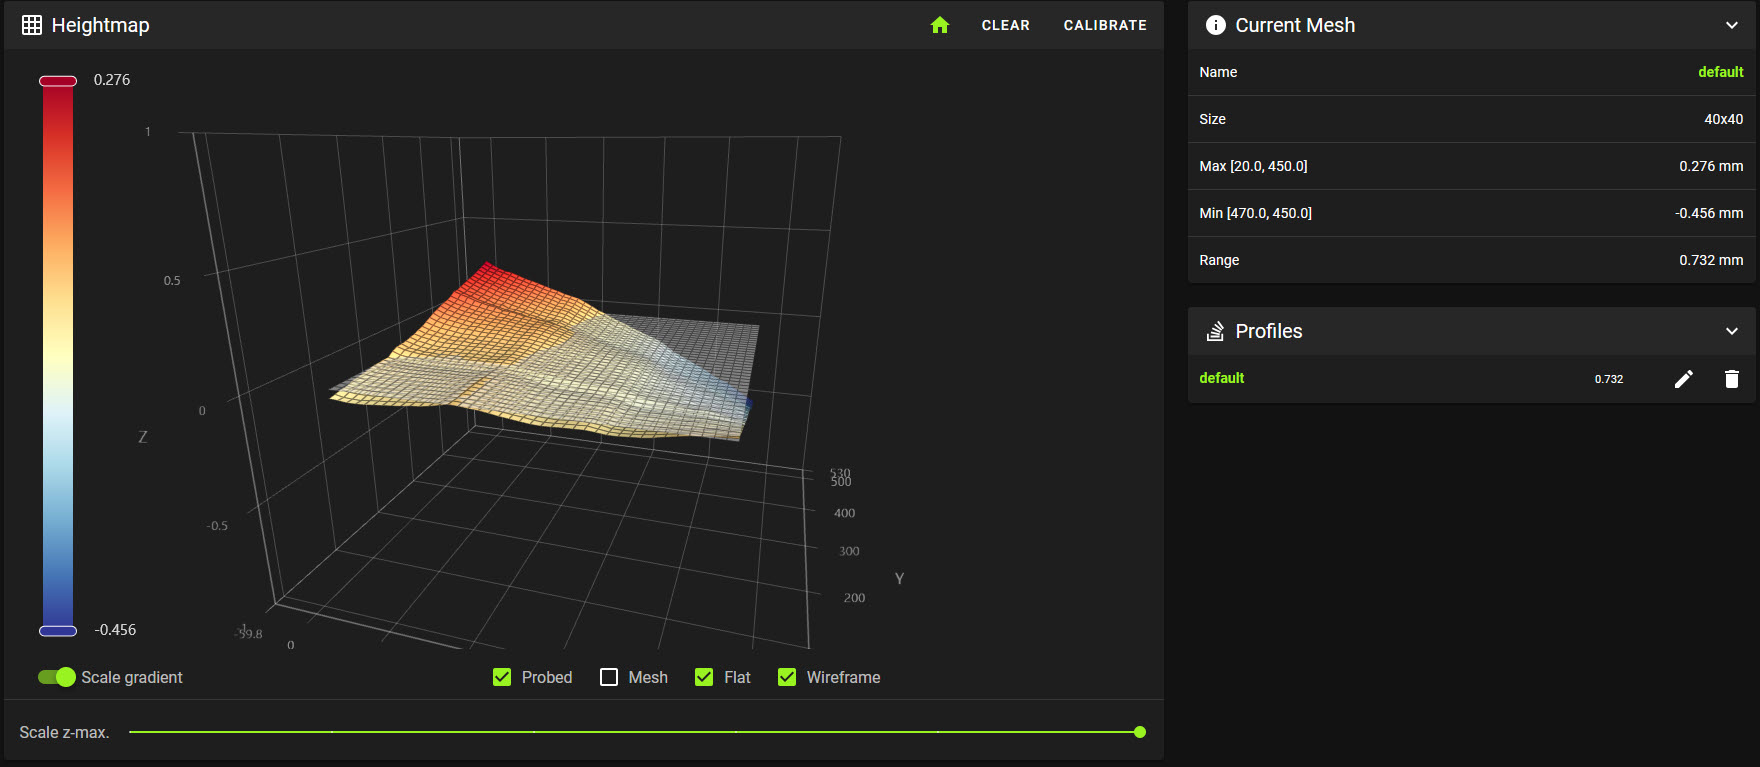Toggle the Scale gradient switch
This screenshot has height=767, width=1760.
(57, 677)
